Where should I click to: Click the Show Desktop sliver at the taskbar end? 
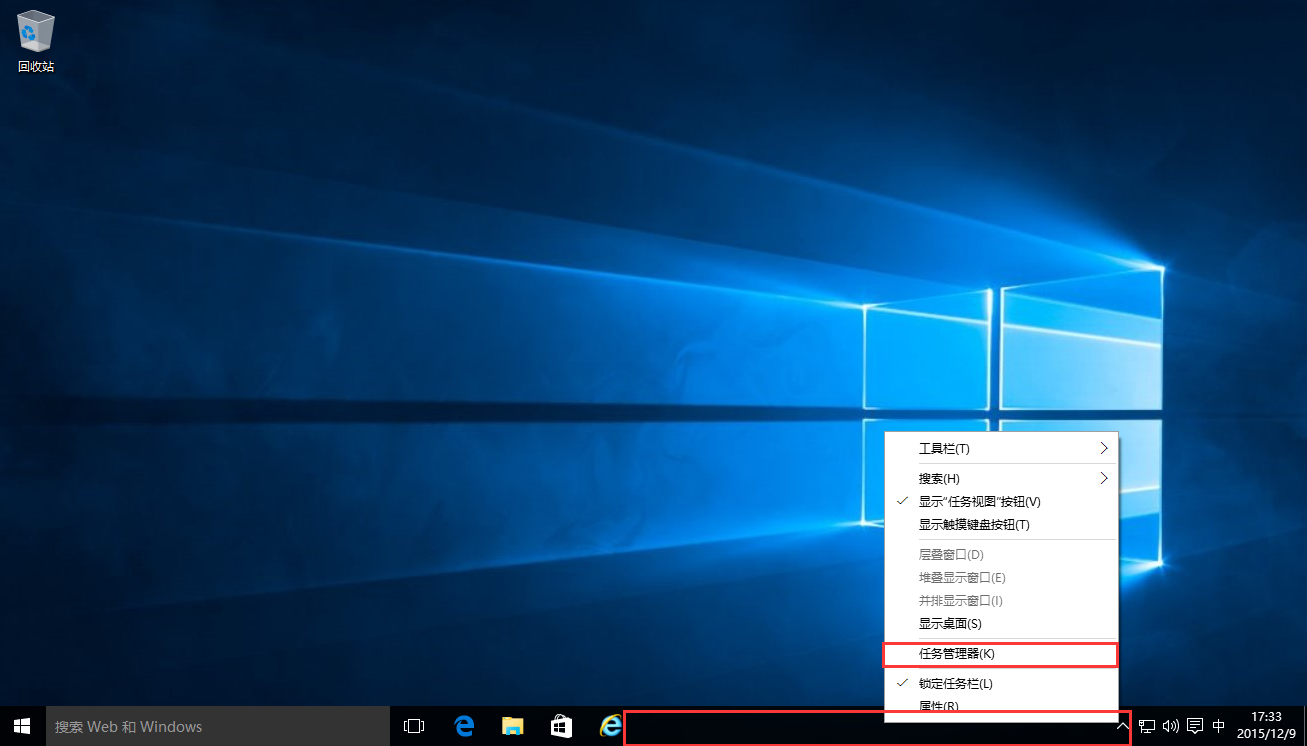click(1303, 726)
